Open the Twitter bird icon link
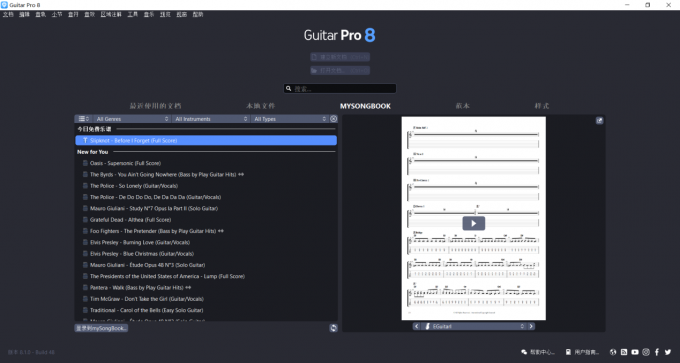 coord(668,352)
